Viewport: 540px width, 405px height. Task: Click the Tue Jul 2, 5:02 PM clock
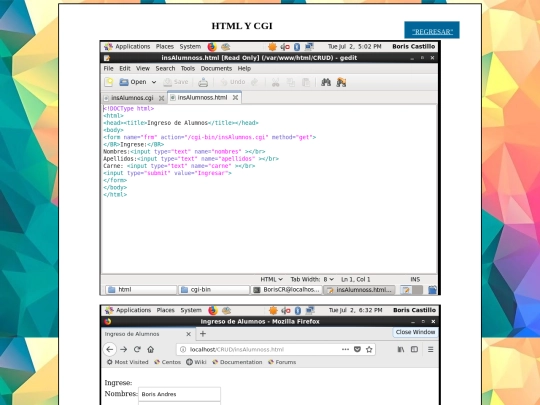pos(354,46)
